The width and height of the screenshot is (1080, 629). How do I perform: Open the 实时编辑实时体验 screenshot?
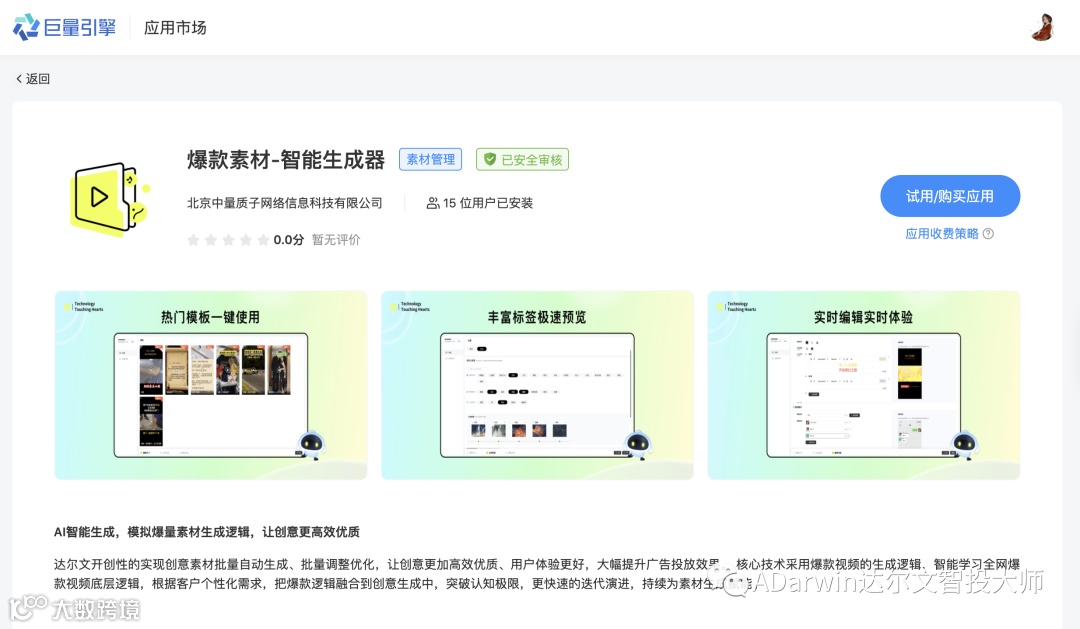pos(864,385)
